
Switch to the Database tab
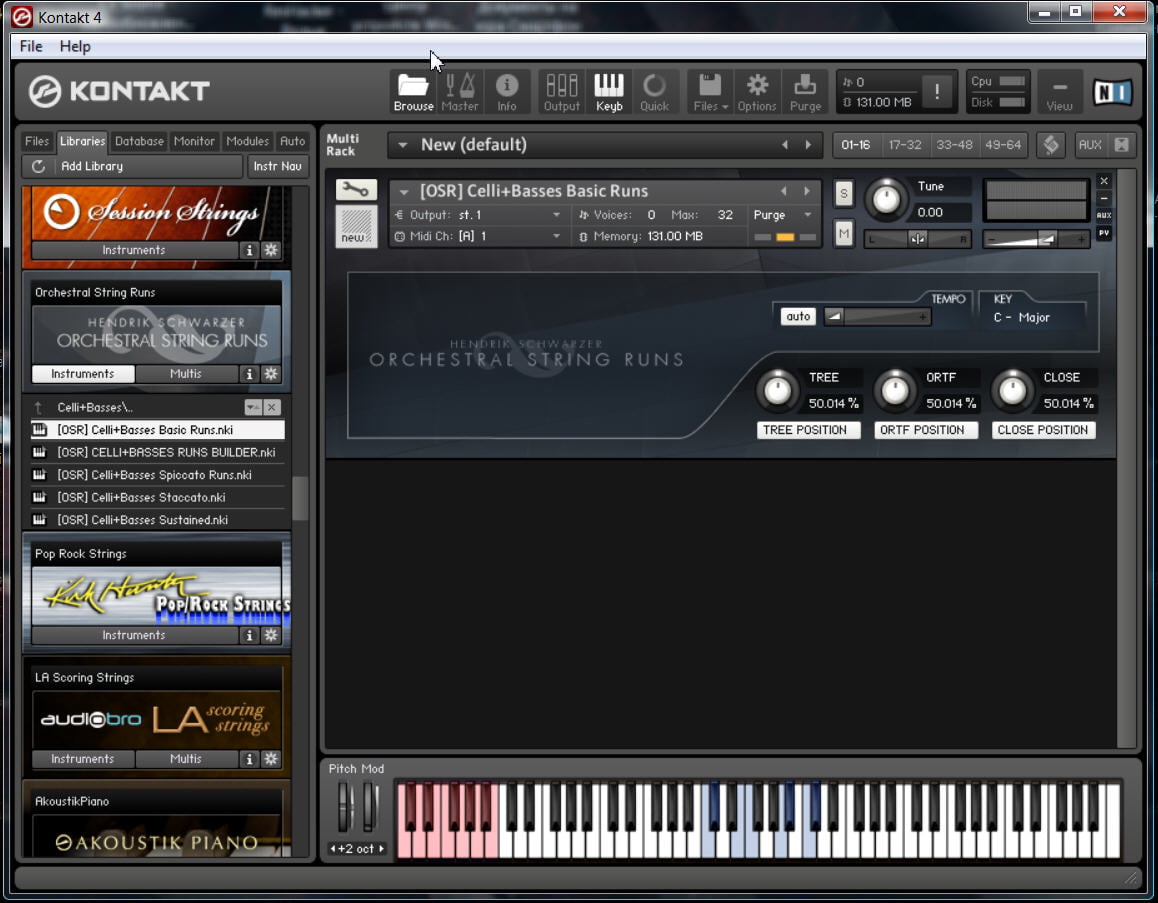(139, 141)
